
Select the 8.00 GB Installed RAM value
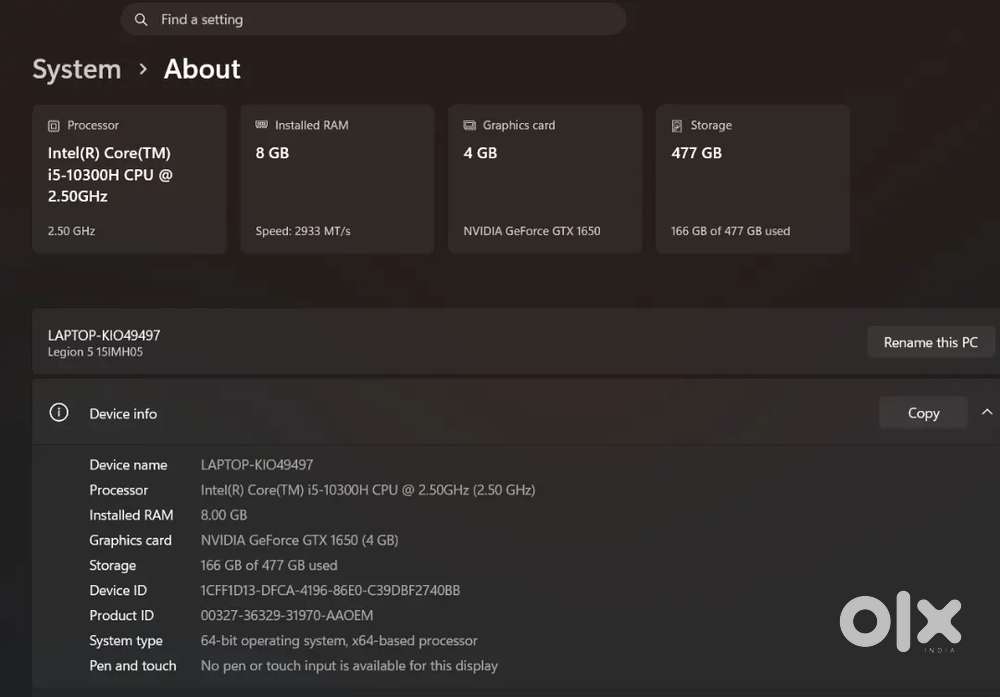tap(224, 515)
